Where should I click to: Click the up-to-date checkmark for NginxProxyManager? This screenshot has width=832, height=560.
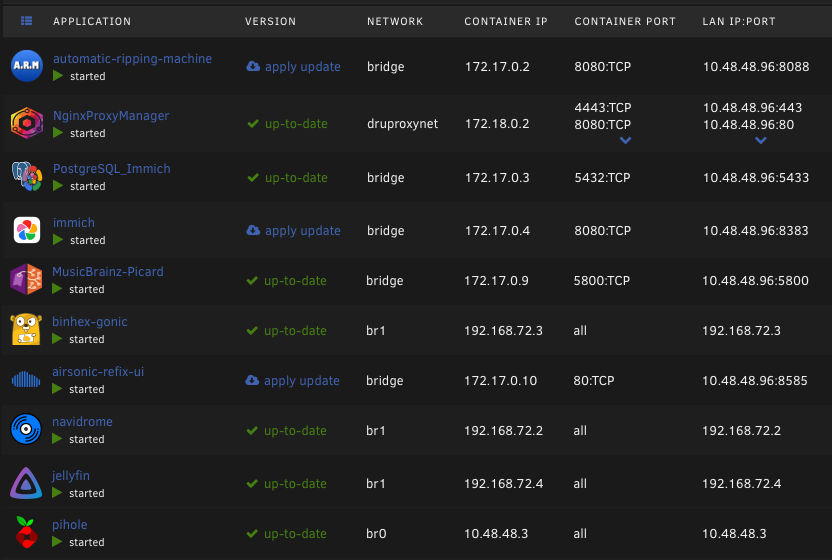[253, 124]
